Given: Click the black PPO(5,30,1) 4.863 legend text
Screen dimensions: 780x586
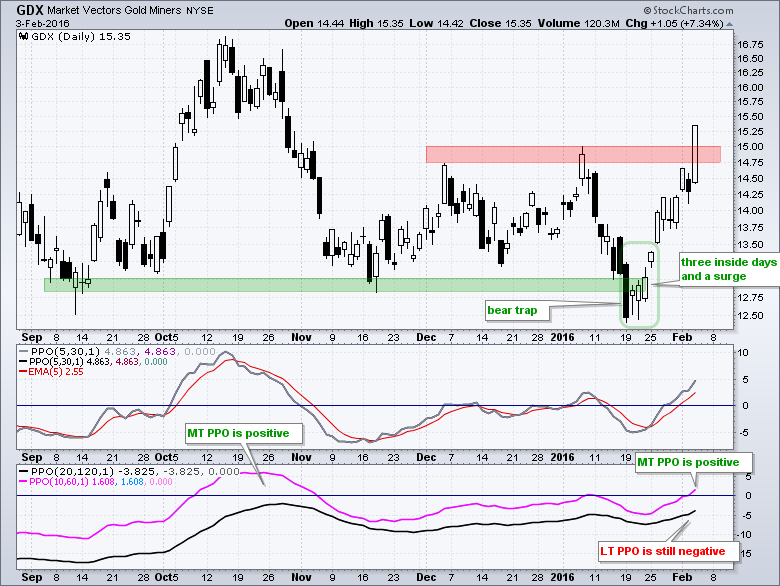Looking at the screenshot, I should tap(98, 362).
